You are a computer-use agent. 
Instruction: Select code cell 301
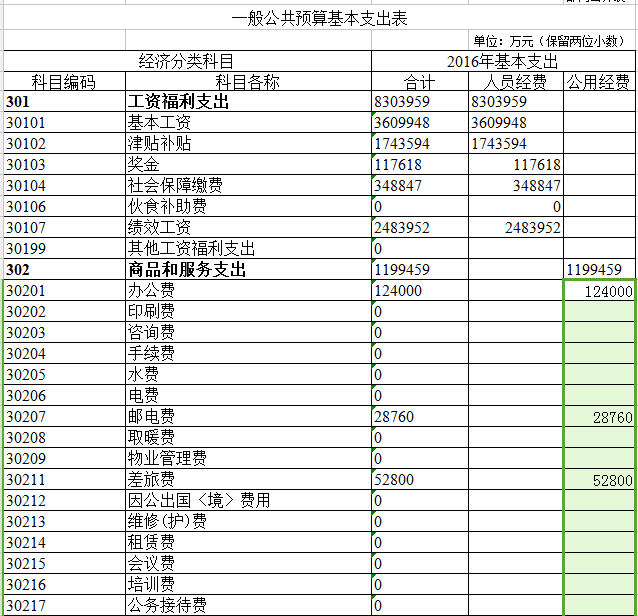(x=64, y=101)
